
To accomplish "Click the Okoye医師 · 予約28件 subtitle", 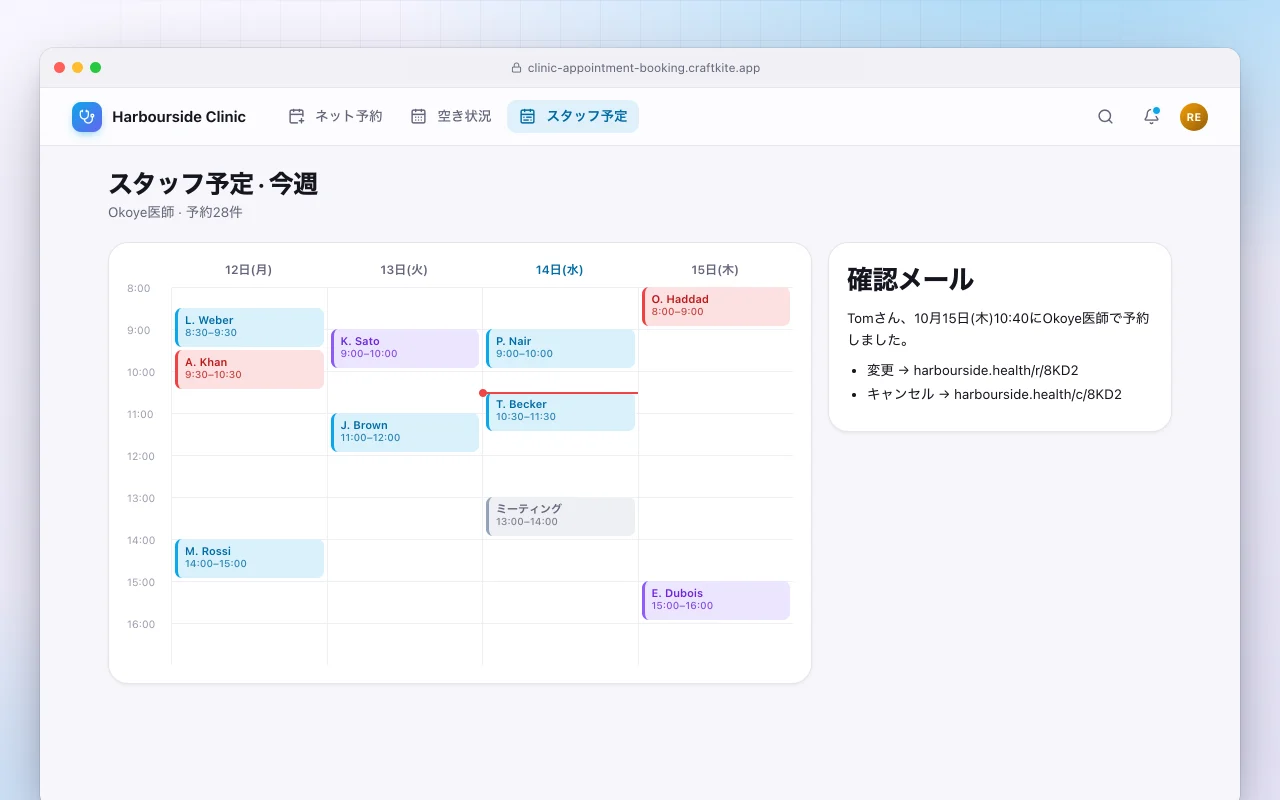I will click(x=175, y=213).
